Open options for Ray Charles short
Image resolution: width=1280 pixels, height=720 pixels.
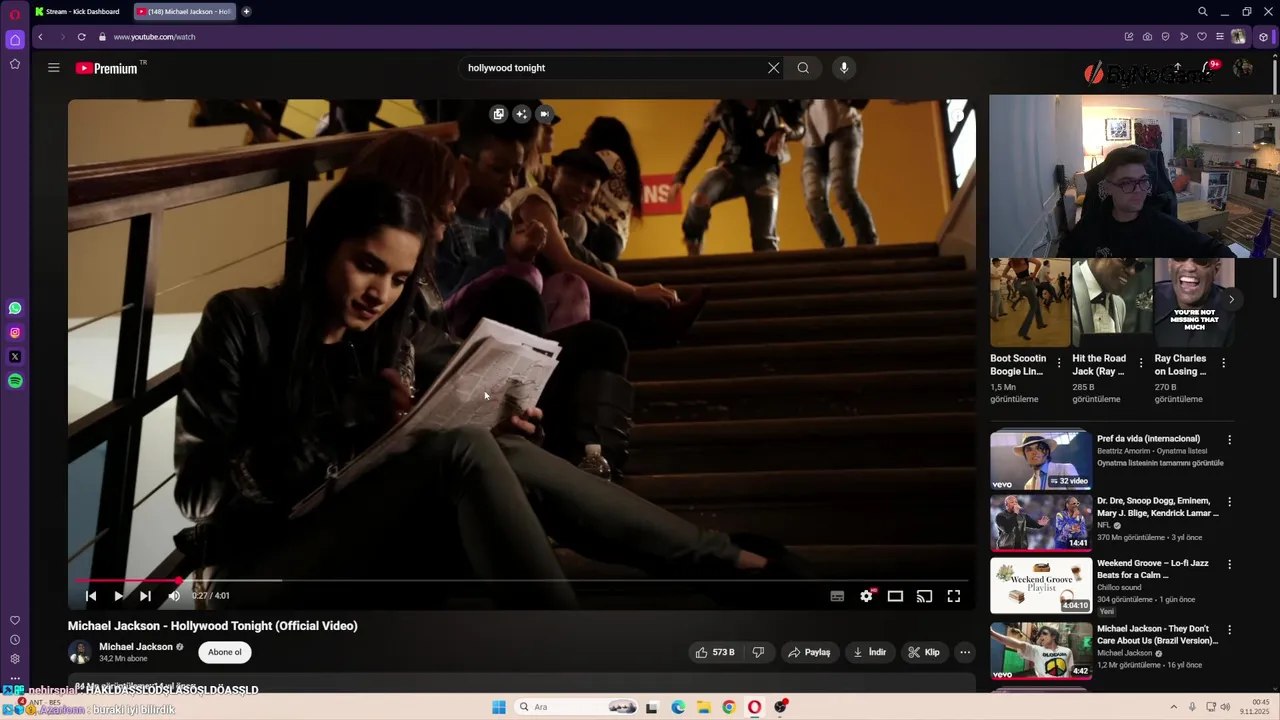1223,363
